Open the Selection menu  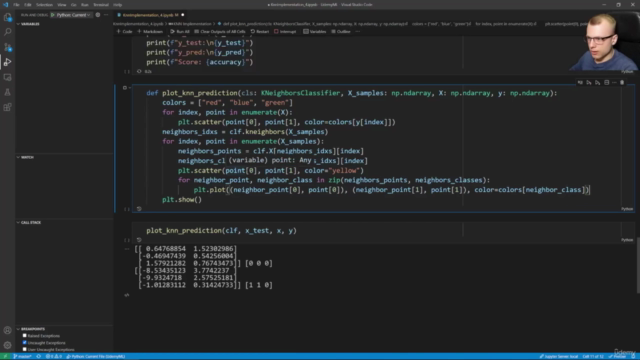tap(44, 4)
